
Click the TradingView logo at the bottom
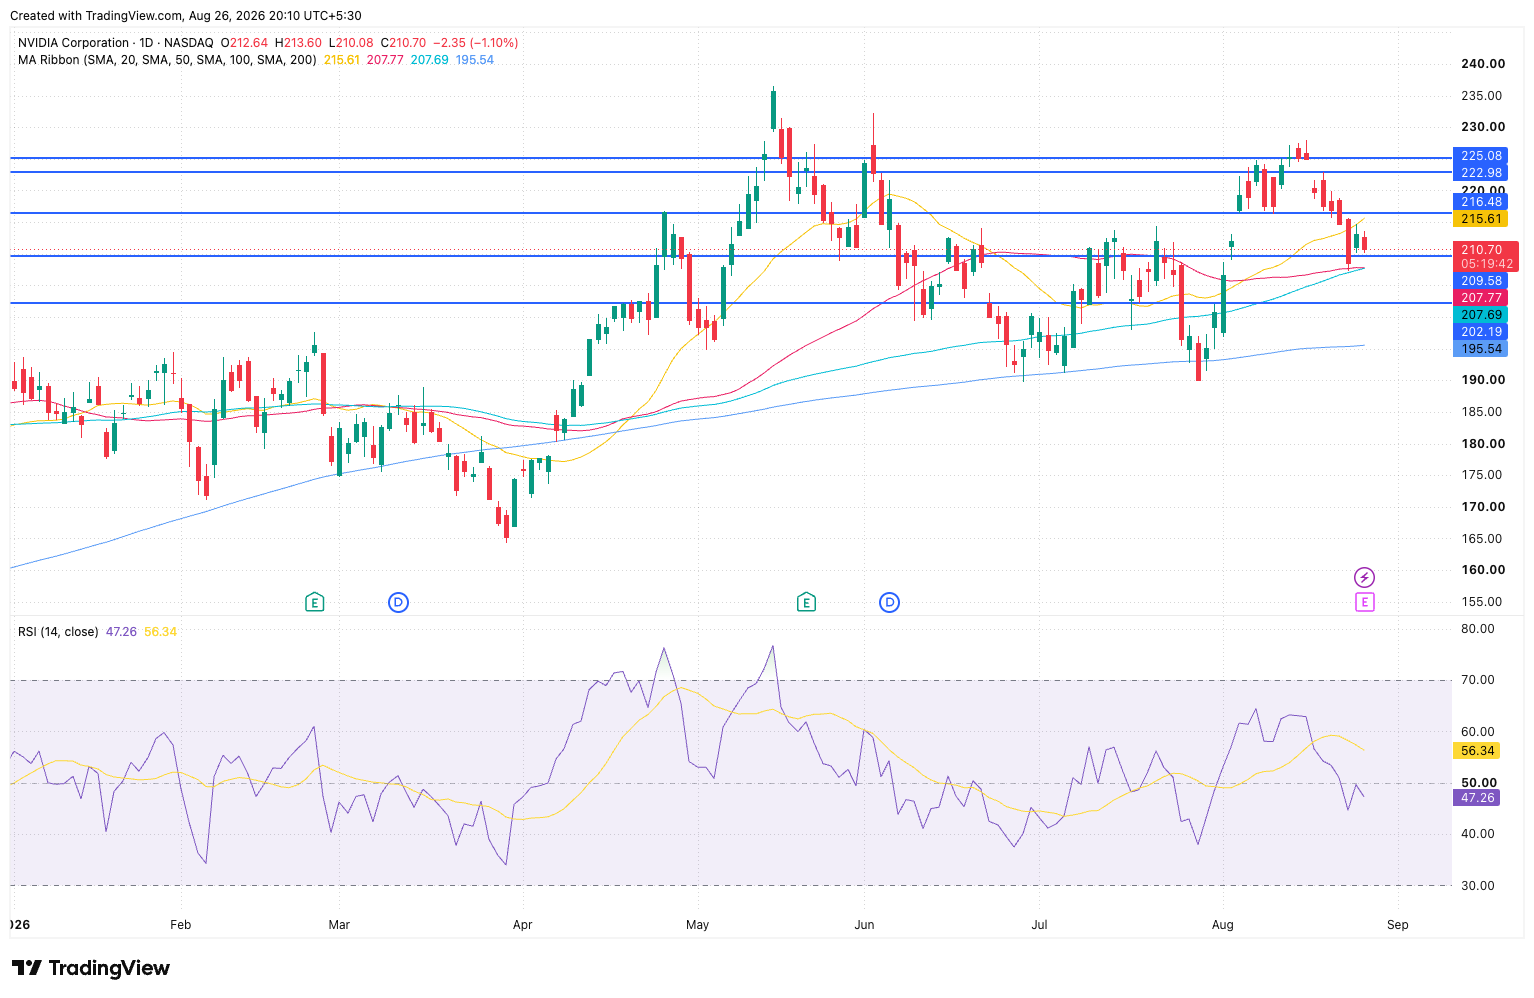[x=91, y=968]
